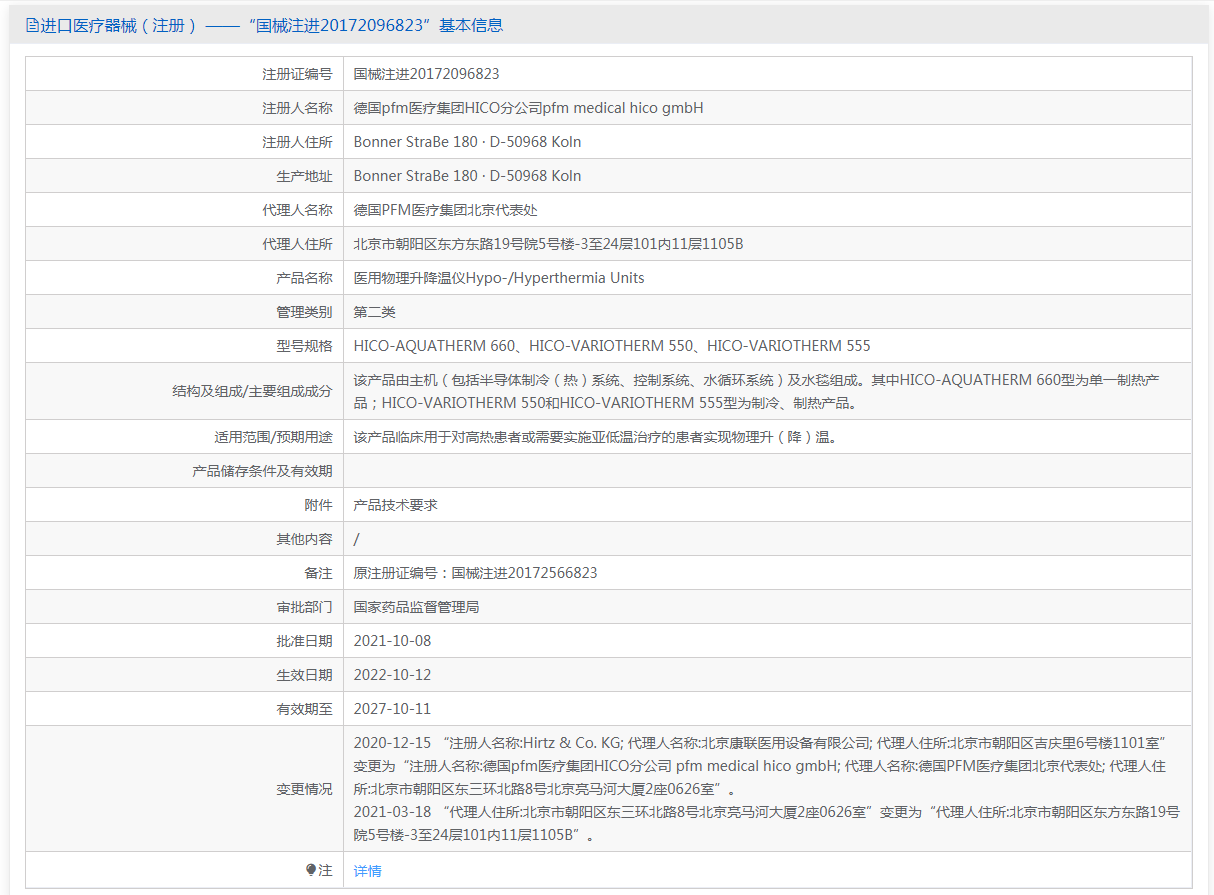This screenshot has width=1214, height=895.
Task: Click the 注册人名称 label cell
Action: (x=185, y=108)
